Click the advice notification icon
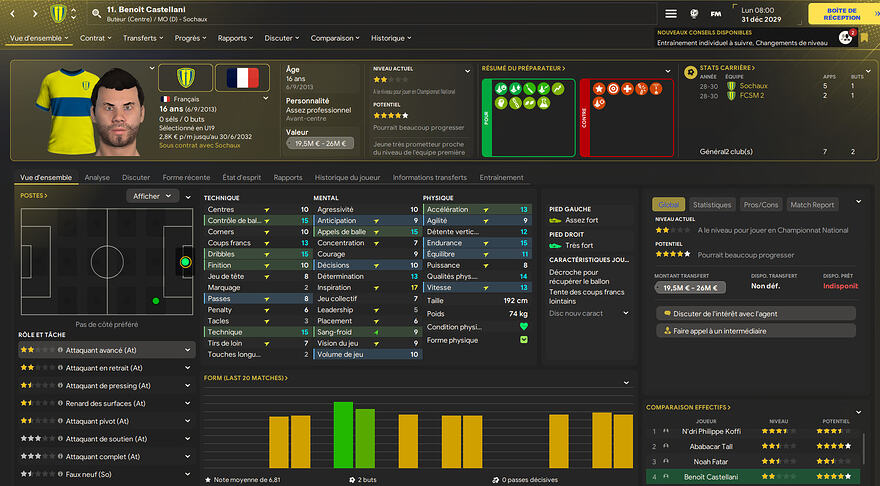 click(x=846, y=38)
